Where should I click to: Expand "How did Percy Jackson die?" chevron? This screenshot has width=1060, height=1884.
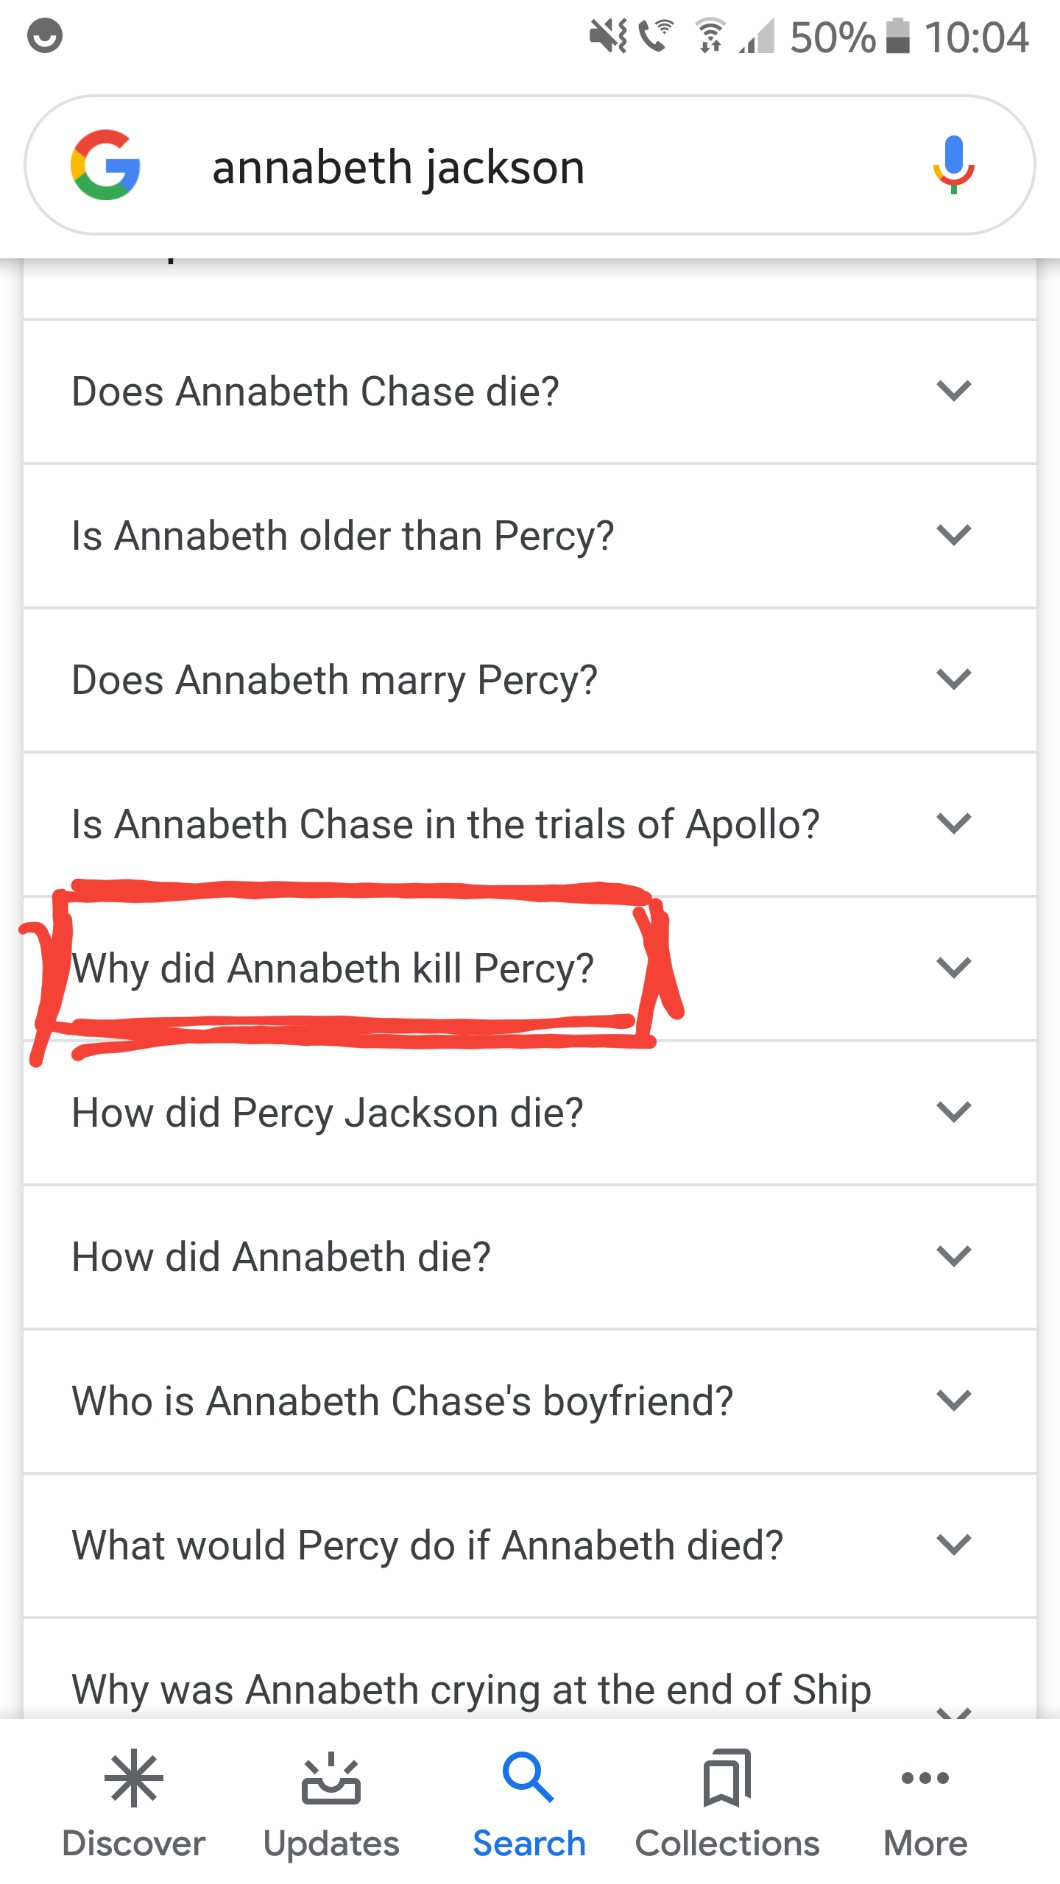pyautogui.click(x=954, y=1111)
